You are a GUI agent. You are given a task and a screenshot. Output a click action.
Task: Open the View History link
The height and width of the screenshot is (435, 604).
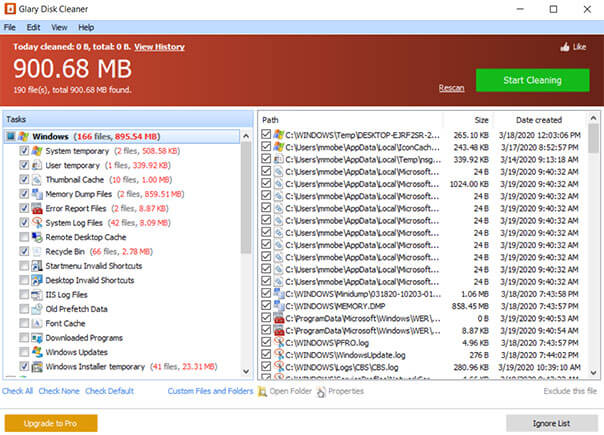(x=159, y=47)
